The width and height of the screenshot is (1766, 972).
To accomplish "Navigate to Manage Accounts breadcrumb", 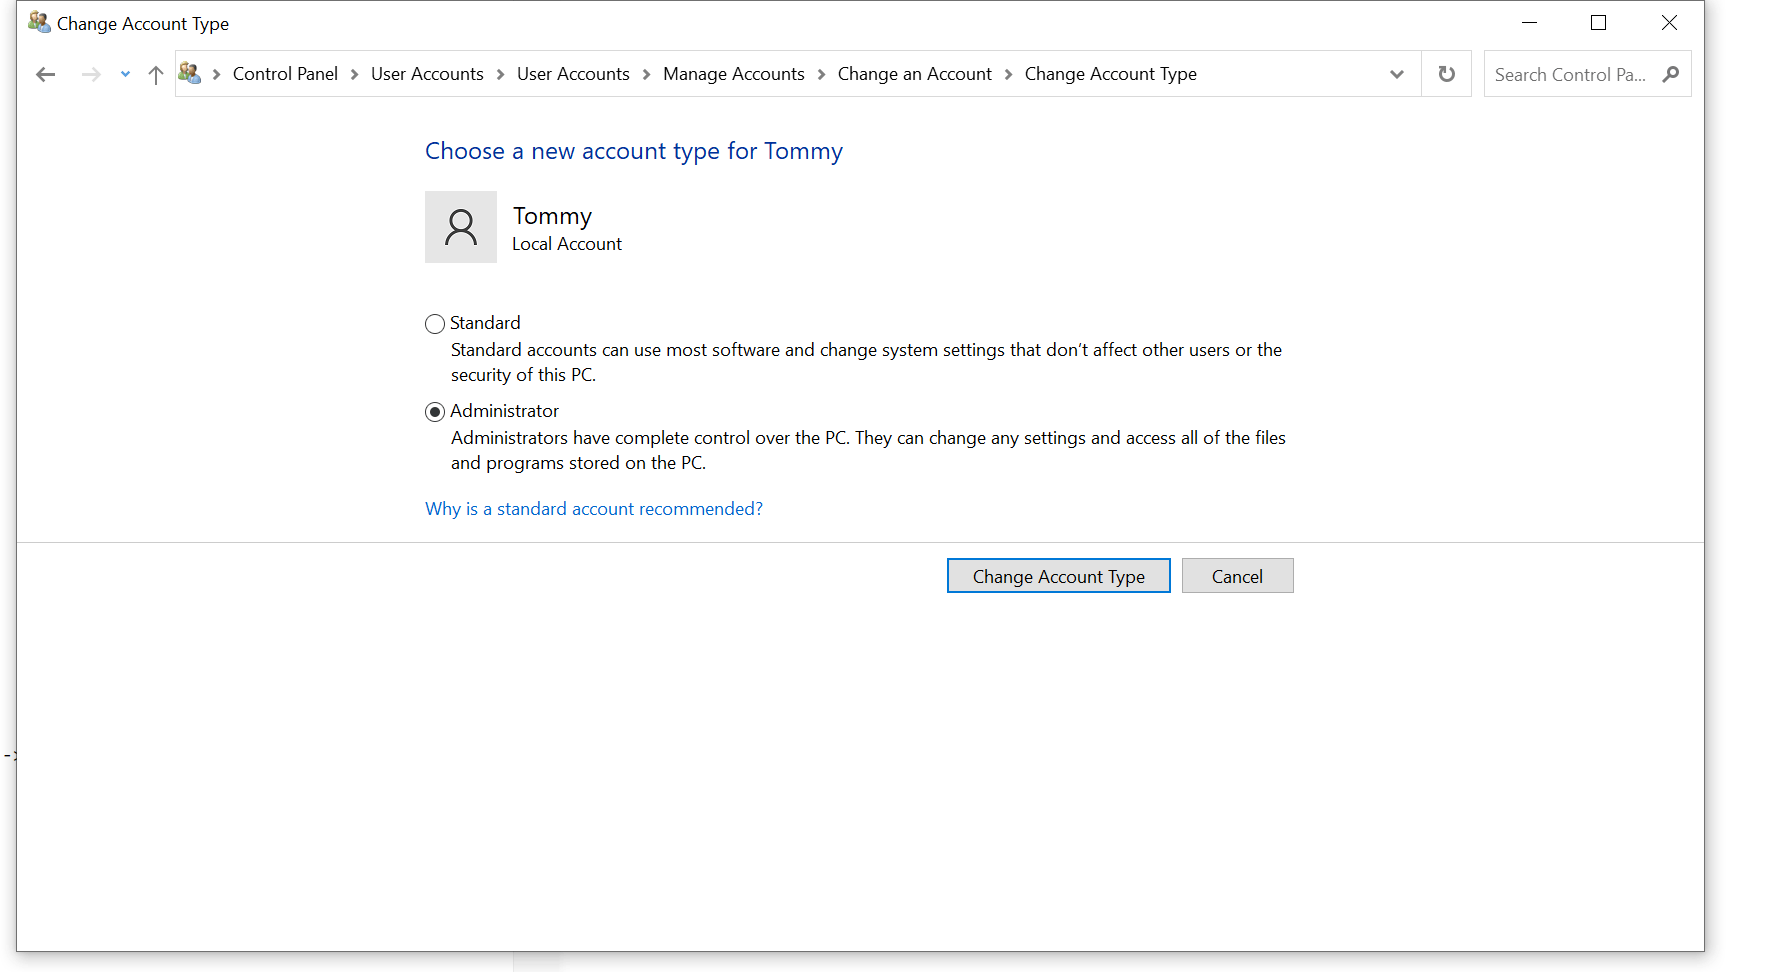I will (x=734, y=74).
